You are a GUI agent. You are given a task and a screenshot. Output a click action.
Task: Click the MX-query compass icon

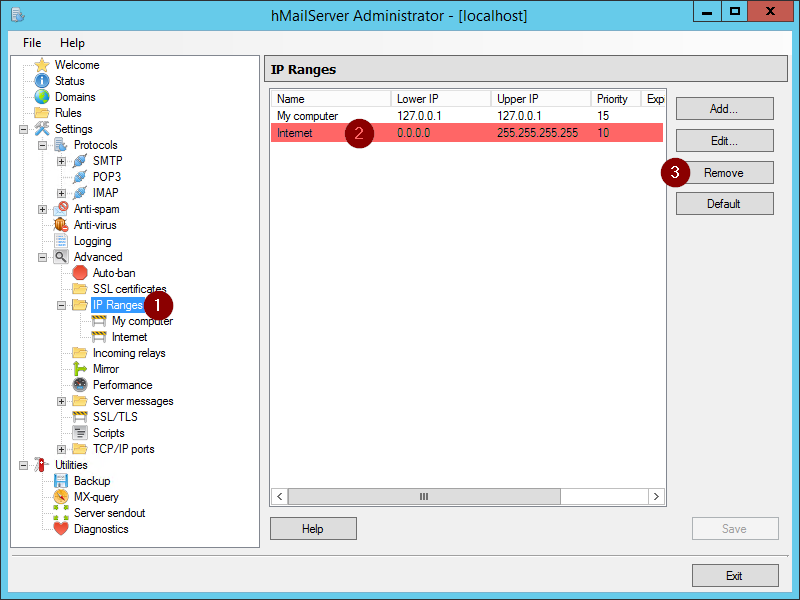[x=61, y=496]
